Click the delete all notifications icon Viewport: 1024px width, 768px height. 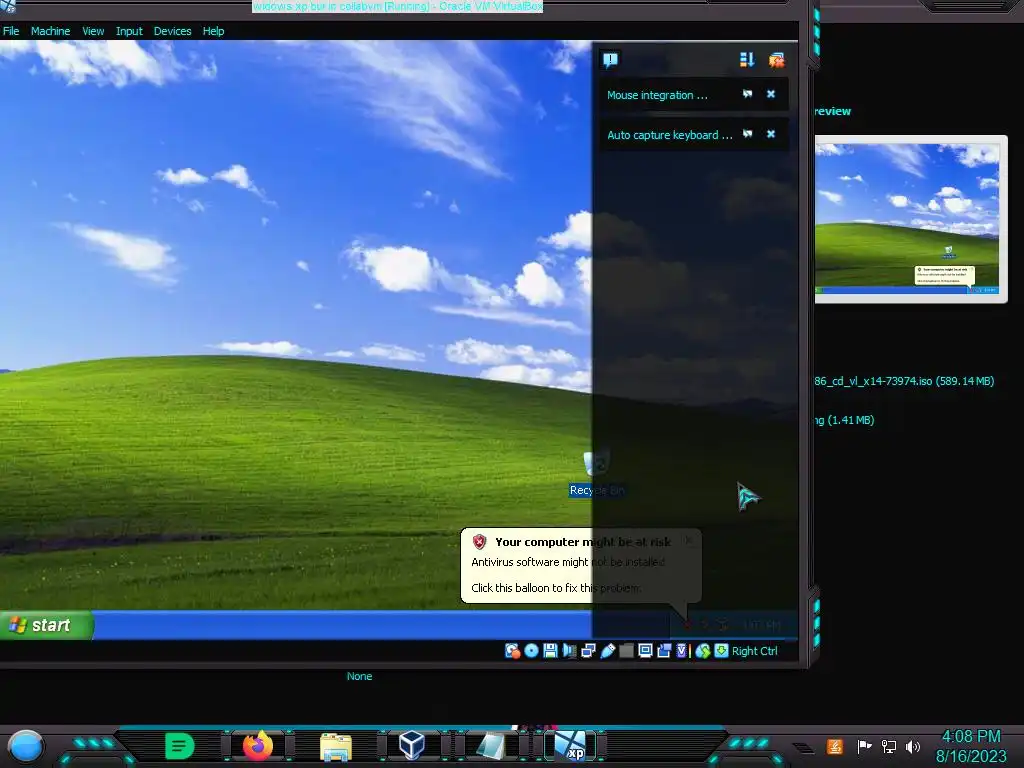point(776,60)
